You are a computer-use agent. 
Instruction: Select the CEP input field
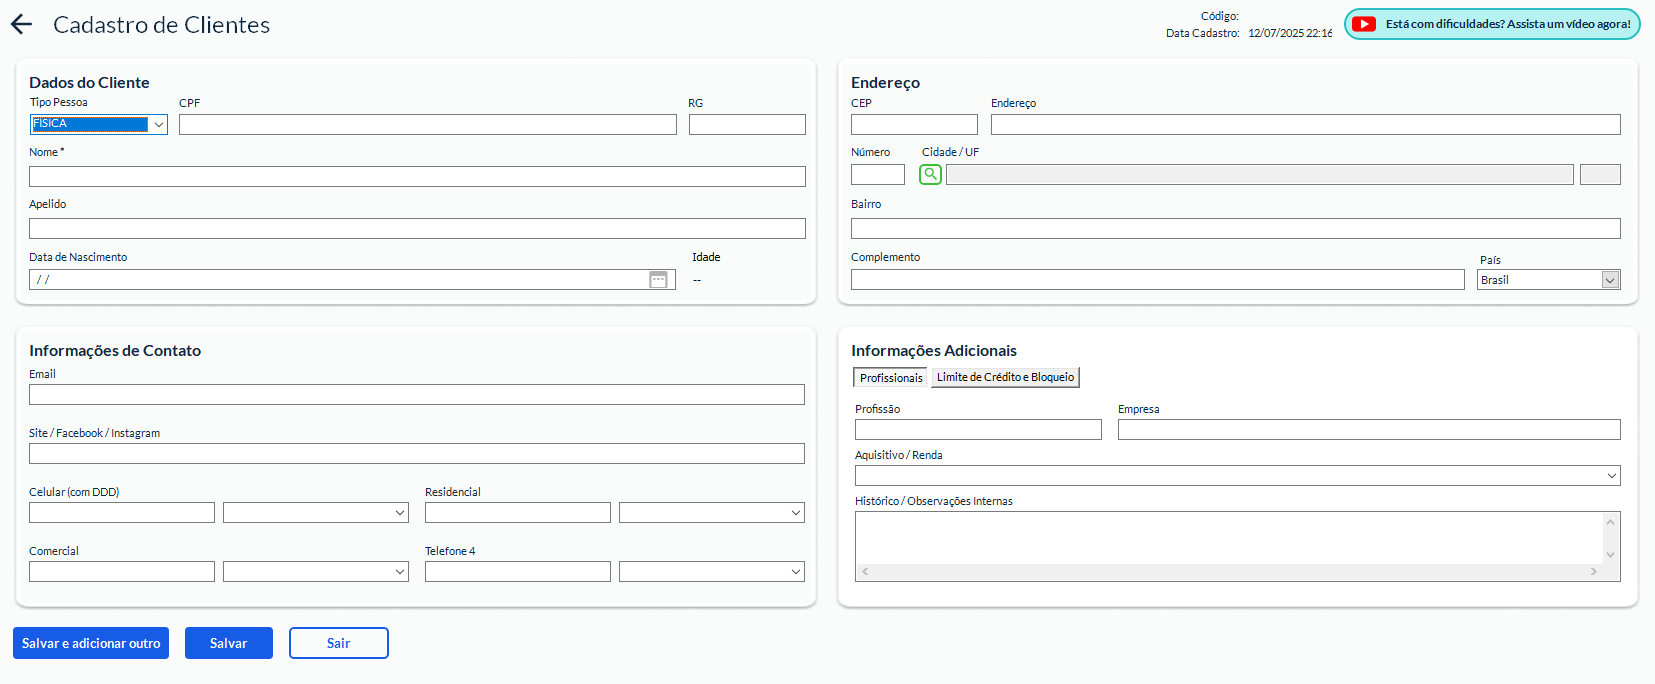913,125
